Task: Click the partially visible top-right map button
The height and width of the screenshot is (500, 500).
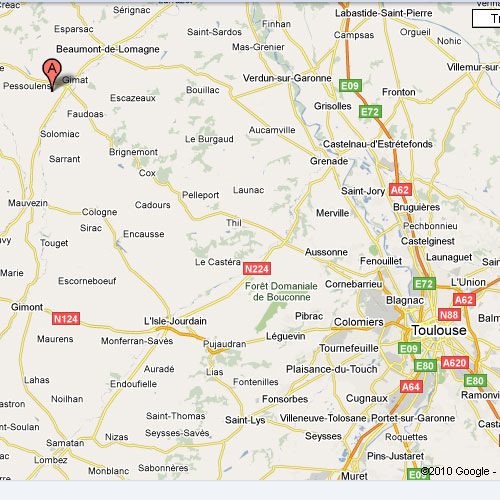Action: coord(486,19)
